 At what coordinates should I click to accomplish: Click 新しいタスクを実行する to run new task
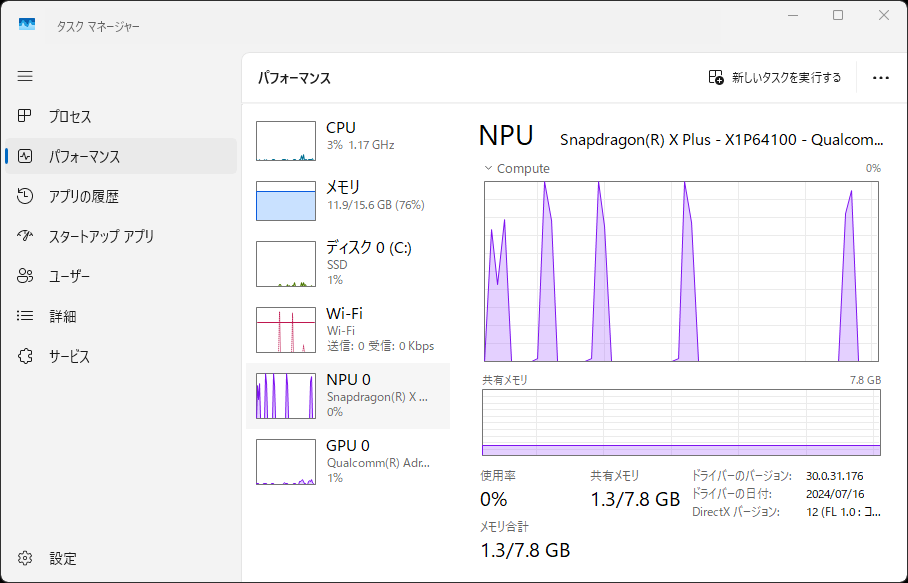[775, 77]
